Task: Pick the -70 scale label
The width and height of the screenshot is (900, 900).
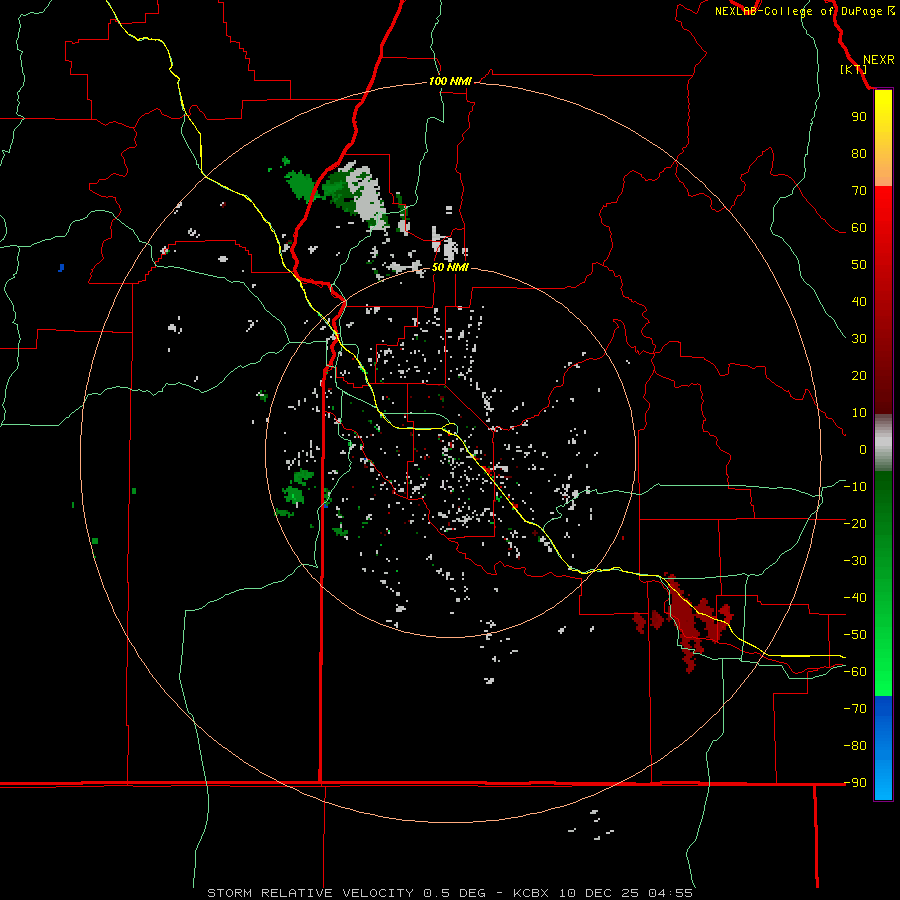Action: pyautogui.click(x=855, y=709)
